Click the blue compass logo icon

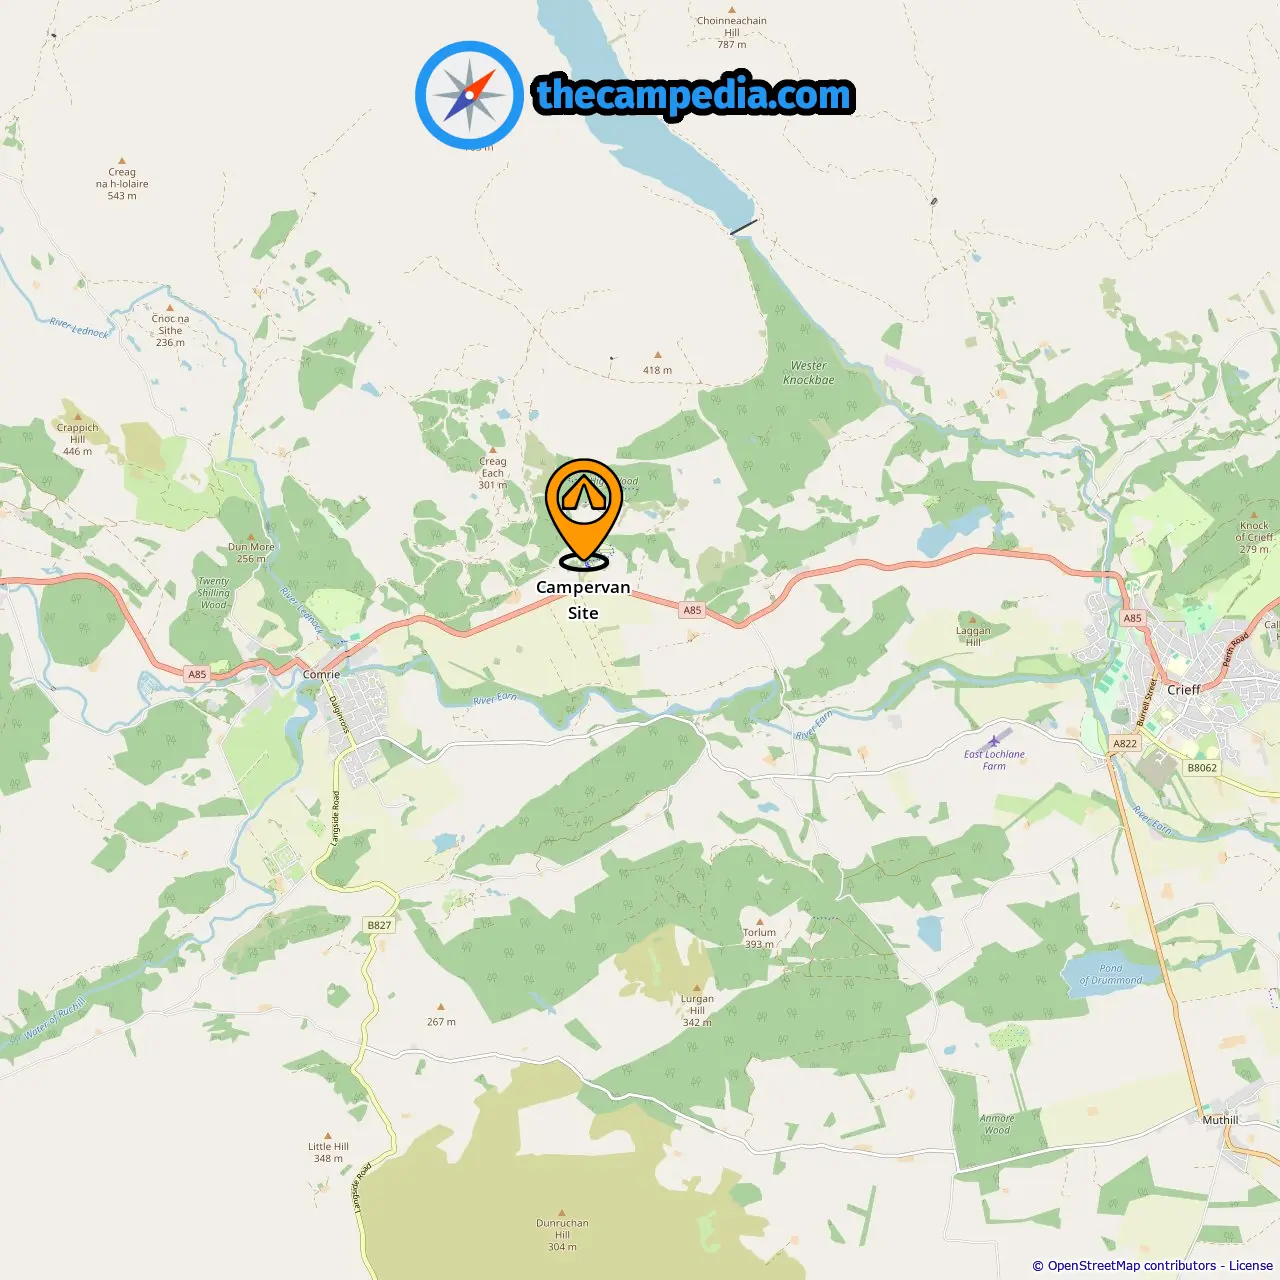[x=469, y=95]
